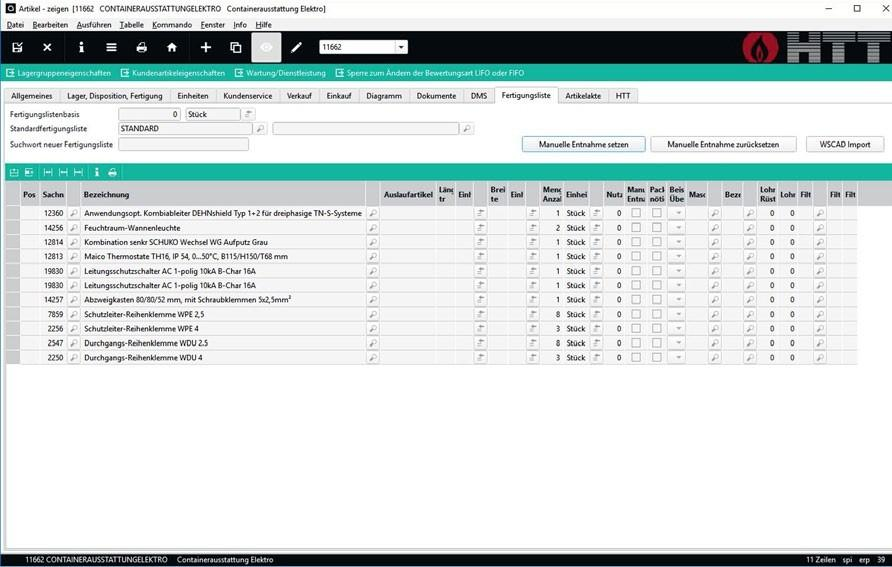Open the Datei menu
Screen dimensions: 892x567
[15, 25]
